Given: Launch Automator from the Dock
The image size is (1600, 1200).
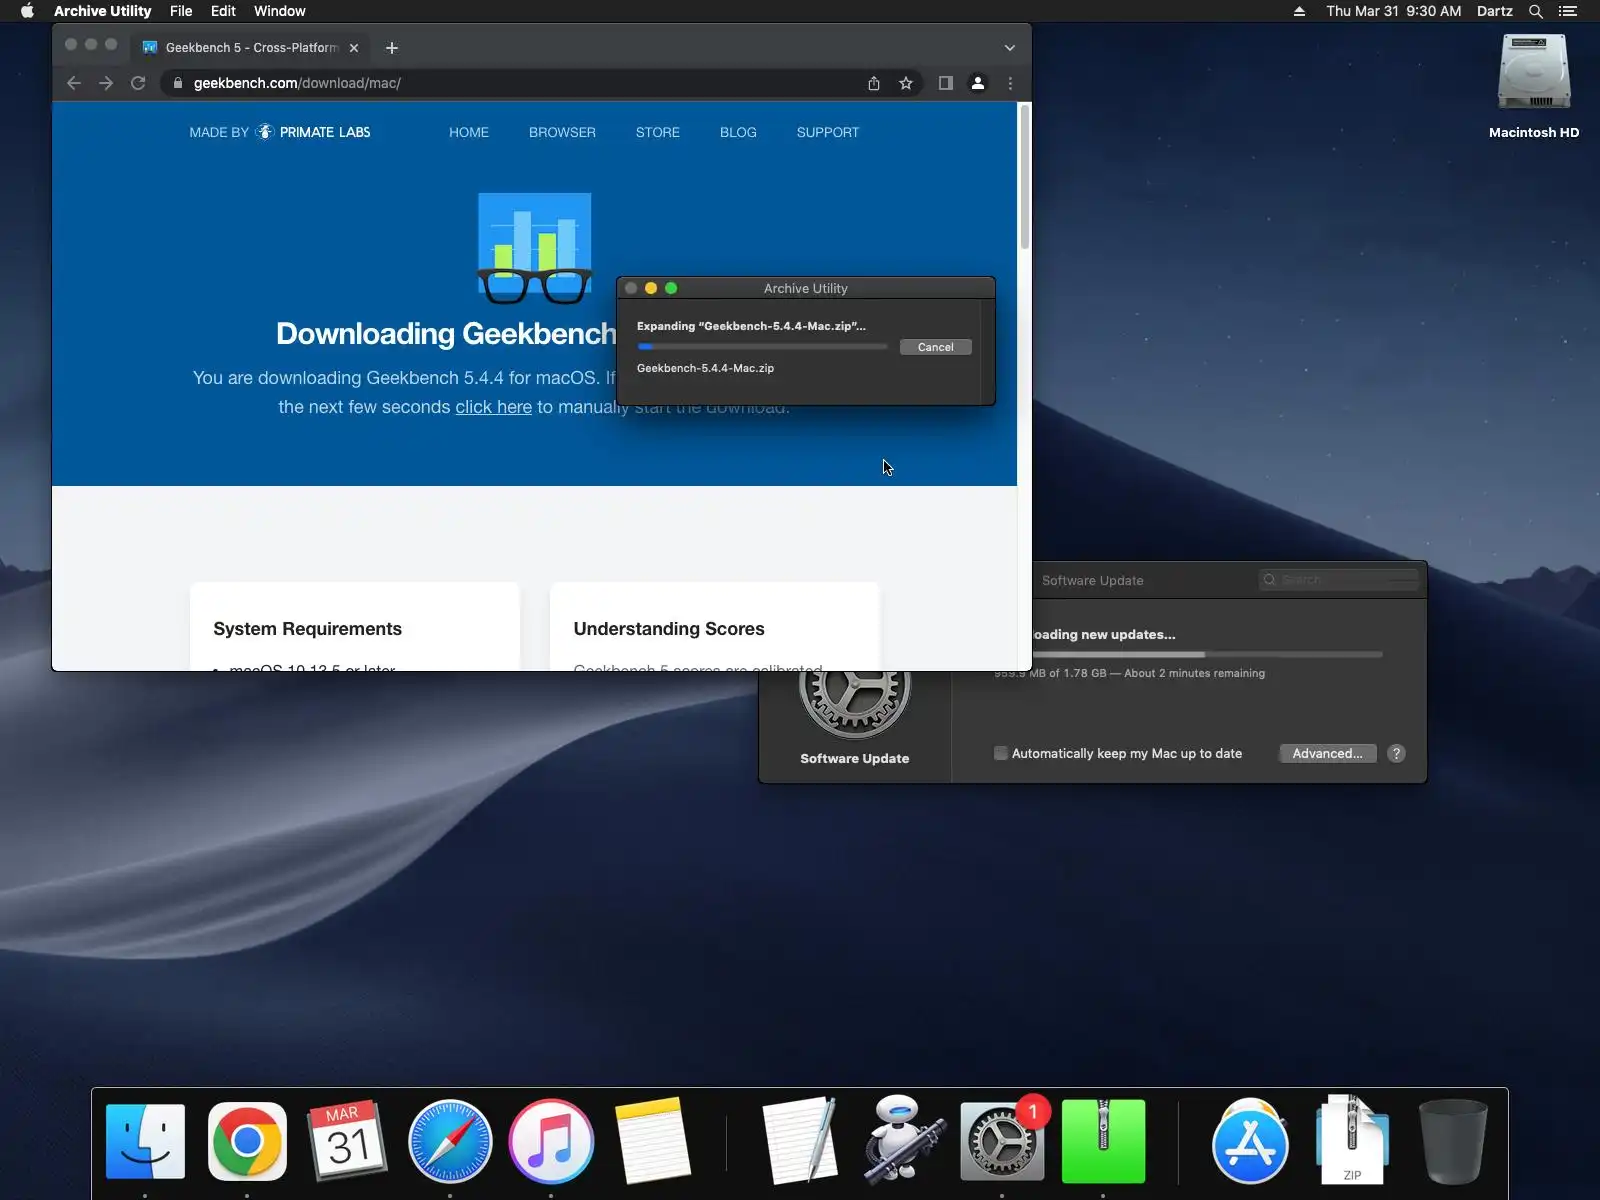Looking at the screenshot, I should (x=902, y=1141).
